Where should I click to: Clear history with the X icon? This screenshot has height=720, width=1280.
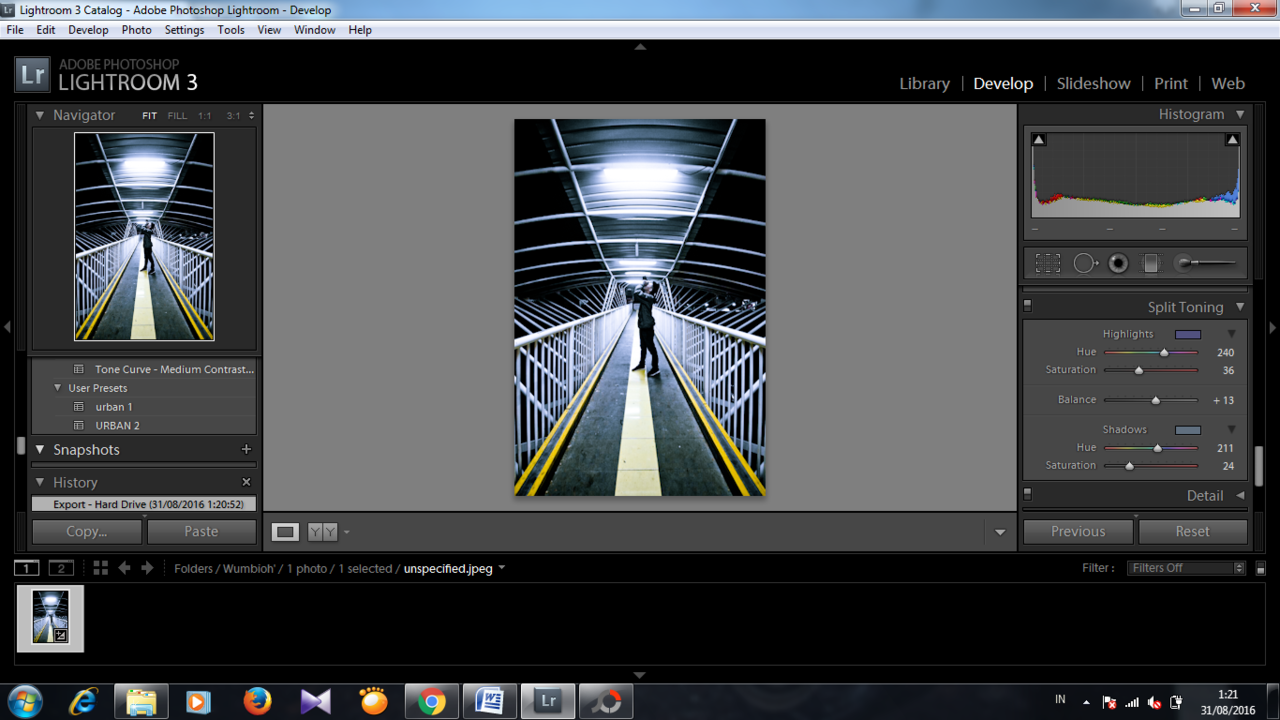(246, 482)
